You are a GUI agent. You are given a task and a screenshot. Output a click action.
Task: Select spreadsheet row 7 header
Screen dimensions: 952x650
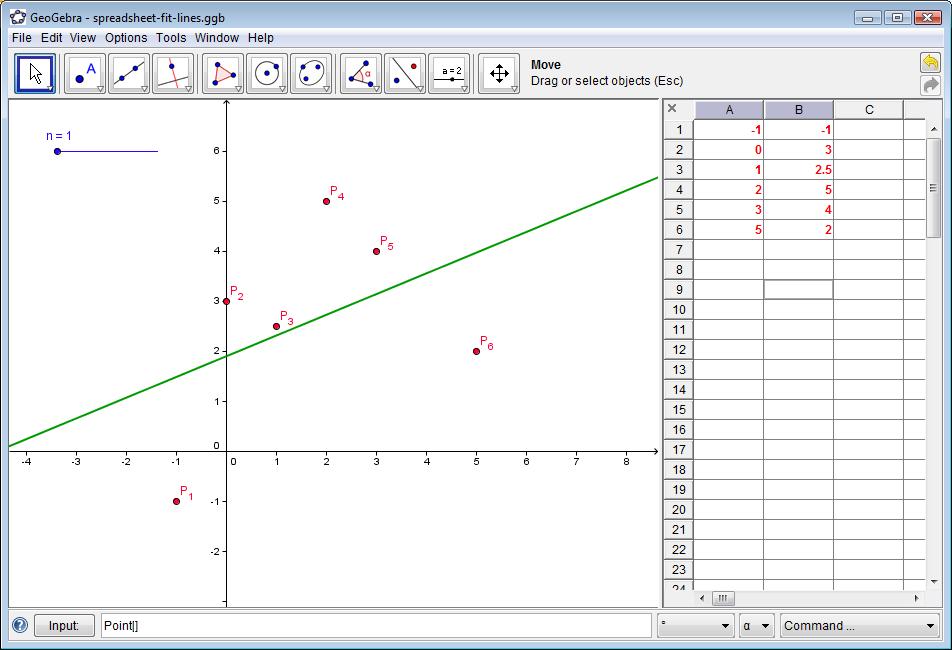point(679,250)
